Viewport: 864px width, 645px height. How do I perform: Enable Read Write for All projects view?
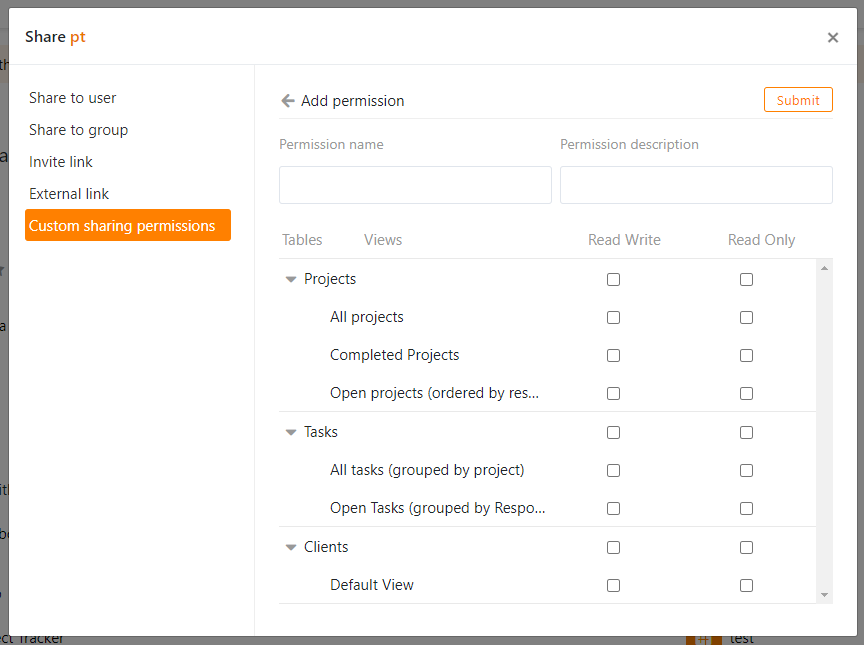(613, 318)
